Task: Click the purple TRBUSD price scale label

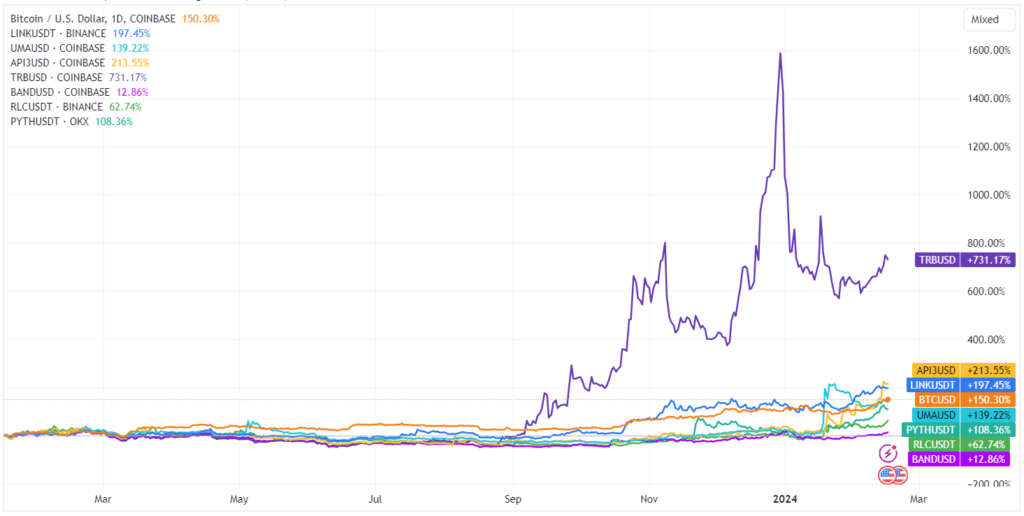Action: (x=964, y=260)
